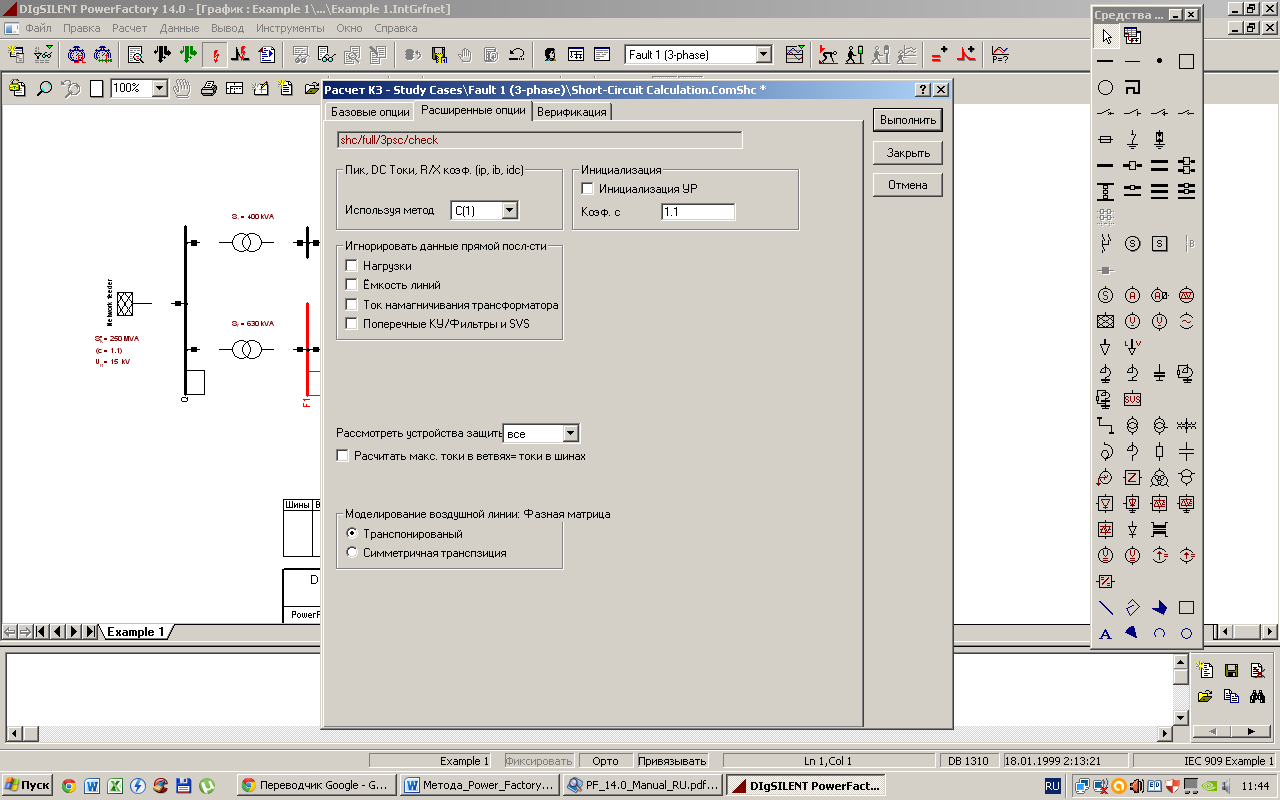The image size is (1280, 800).
Task: Choose the common impedance Z element
Action: coord(1133,477)
